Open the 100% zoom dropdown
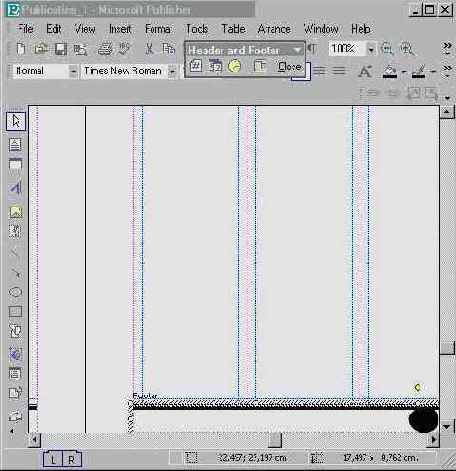 point(371,49)
